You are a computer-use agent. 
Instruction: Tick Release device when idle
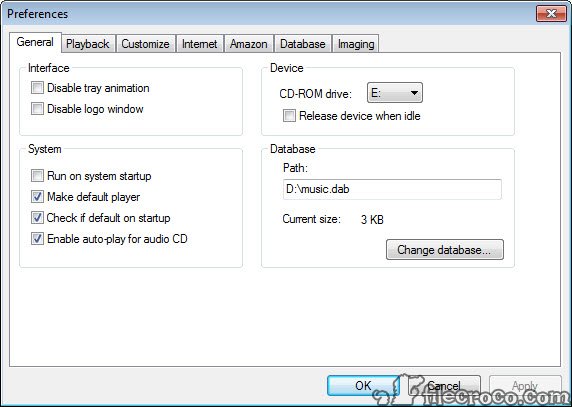tap(289, 116)
